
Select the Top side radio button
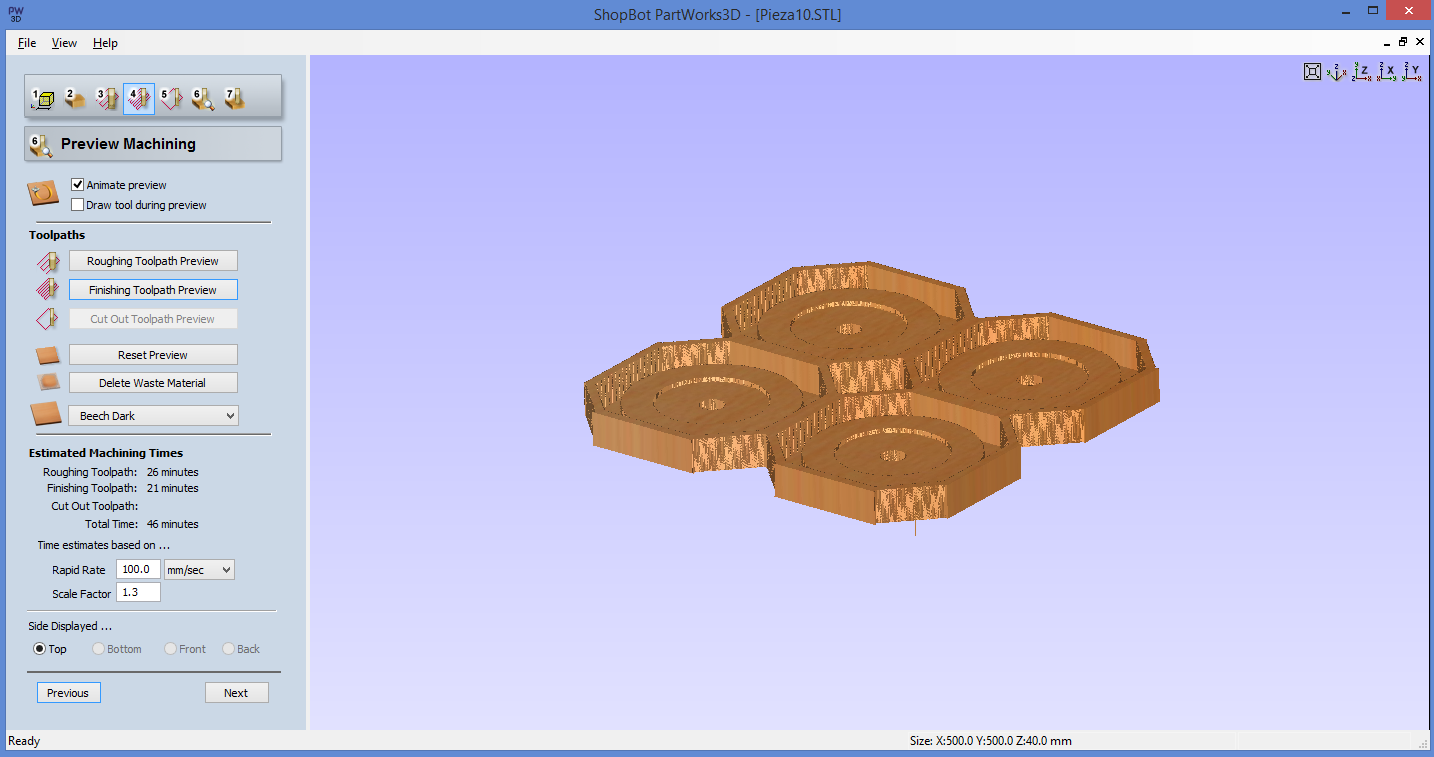pos(40,649)
